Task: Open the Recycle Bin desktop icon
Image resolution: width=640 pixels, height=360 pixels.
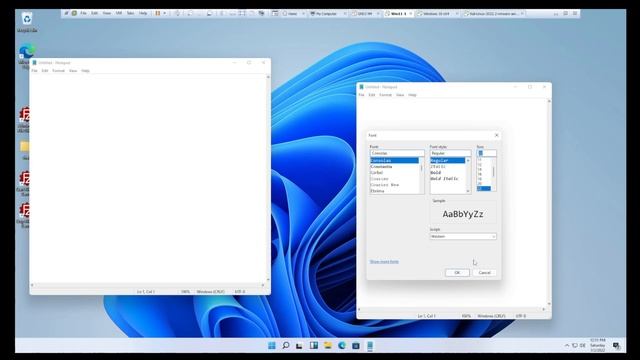Action: click(x=27, y=22)
